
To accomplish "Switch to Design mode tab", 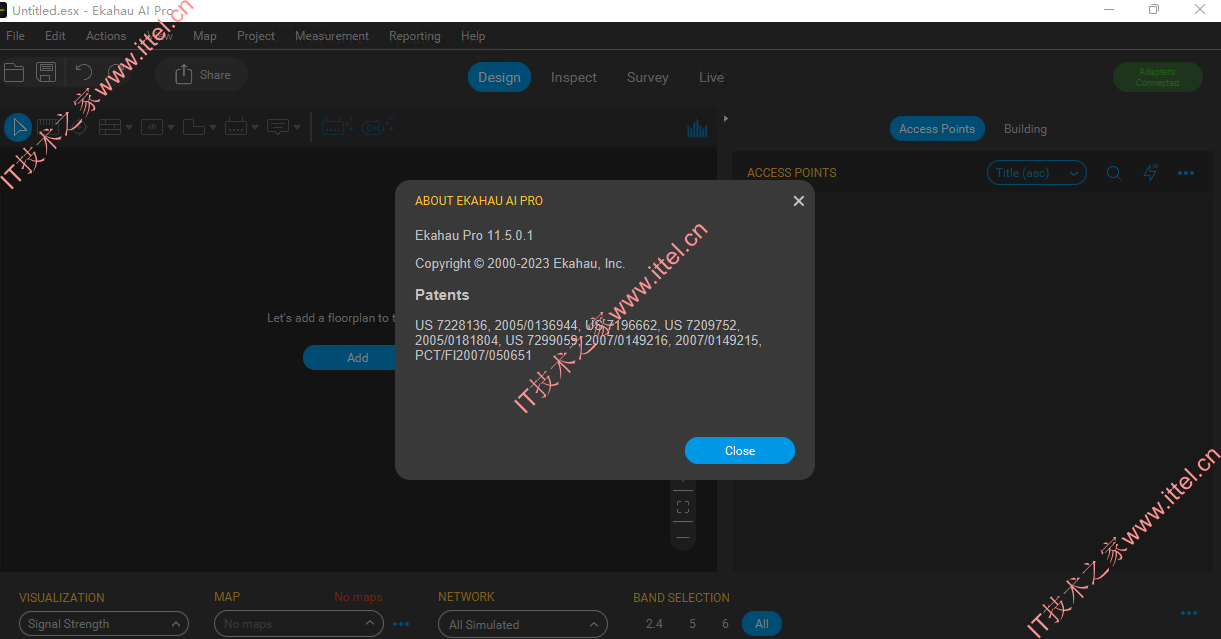I will click(499, 77).
